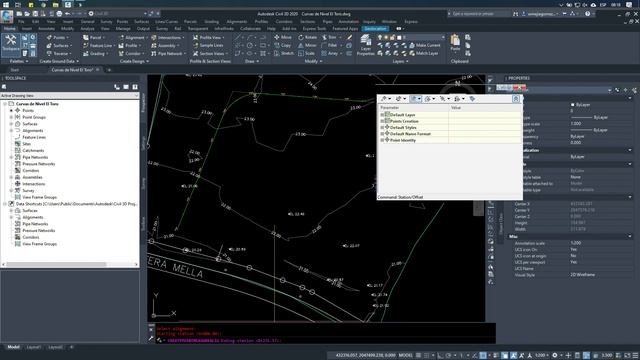Switch to Layout1 tab
This screenshot has width=640, height=360.
click(33, 347)
